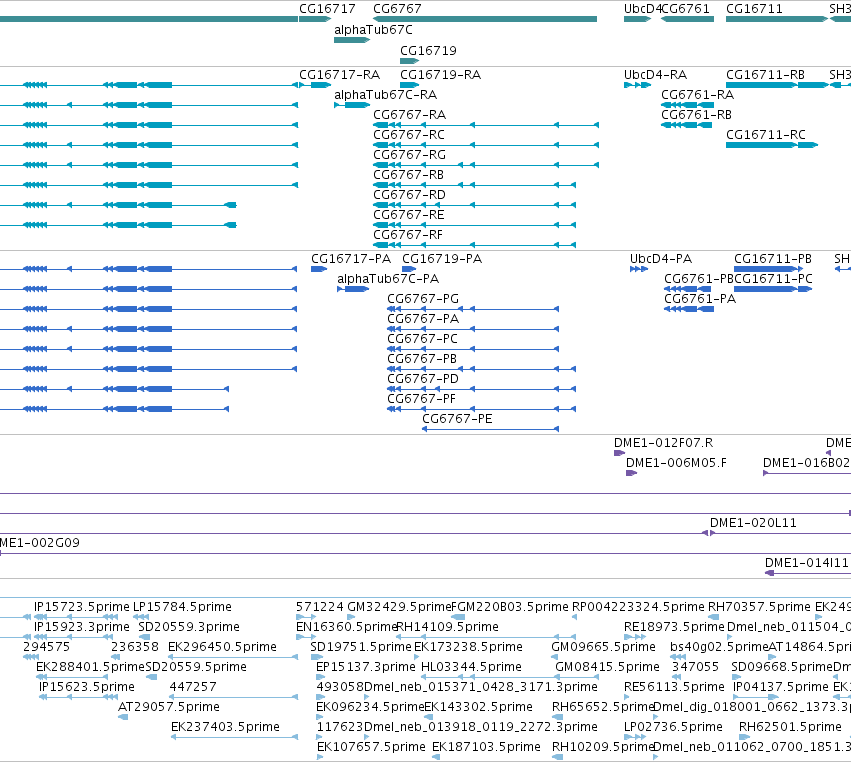Image resolution: width=851 pixels, height=762 pixels.
Task: Select the CG6767-RF transcript label
Action: [x=408, y=235]
